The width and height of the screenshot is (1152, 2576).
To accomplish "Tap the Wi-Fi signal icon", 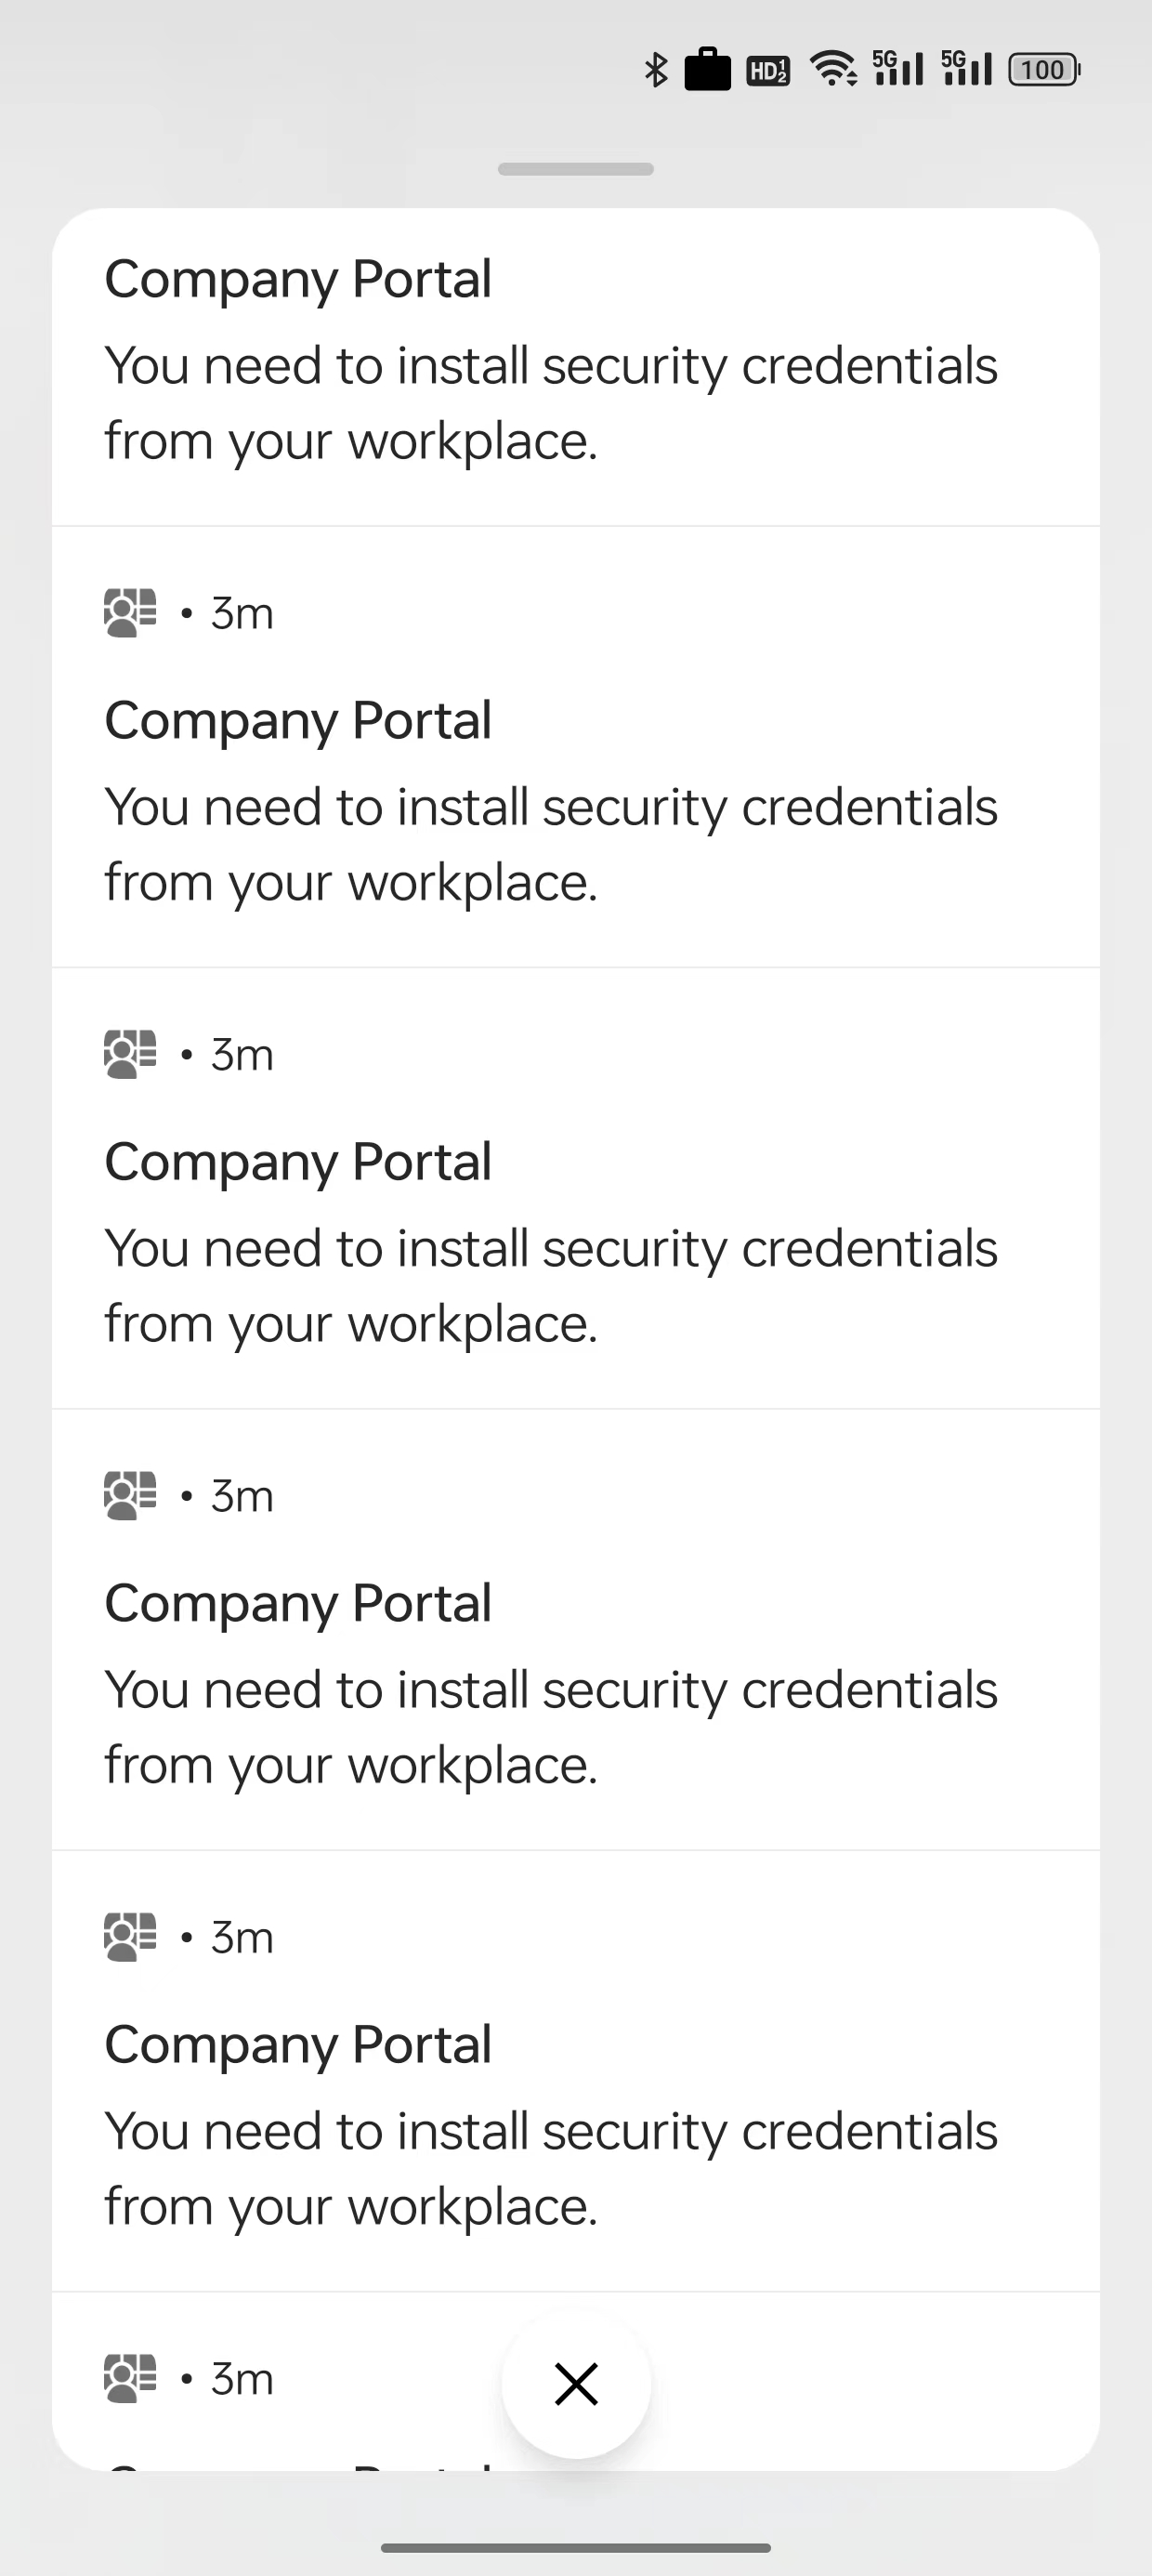I will (x=833, y=68).
